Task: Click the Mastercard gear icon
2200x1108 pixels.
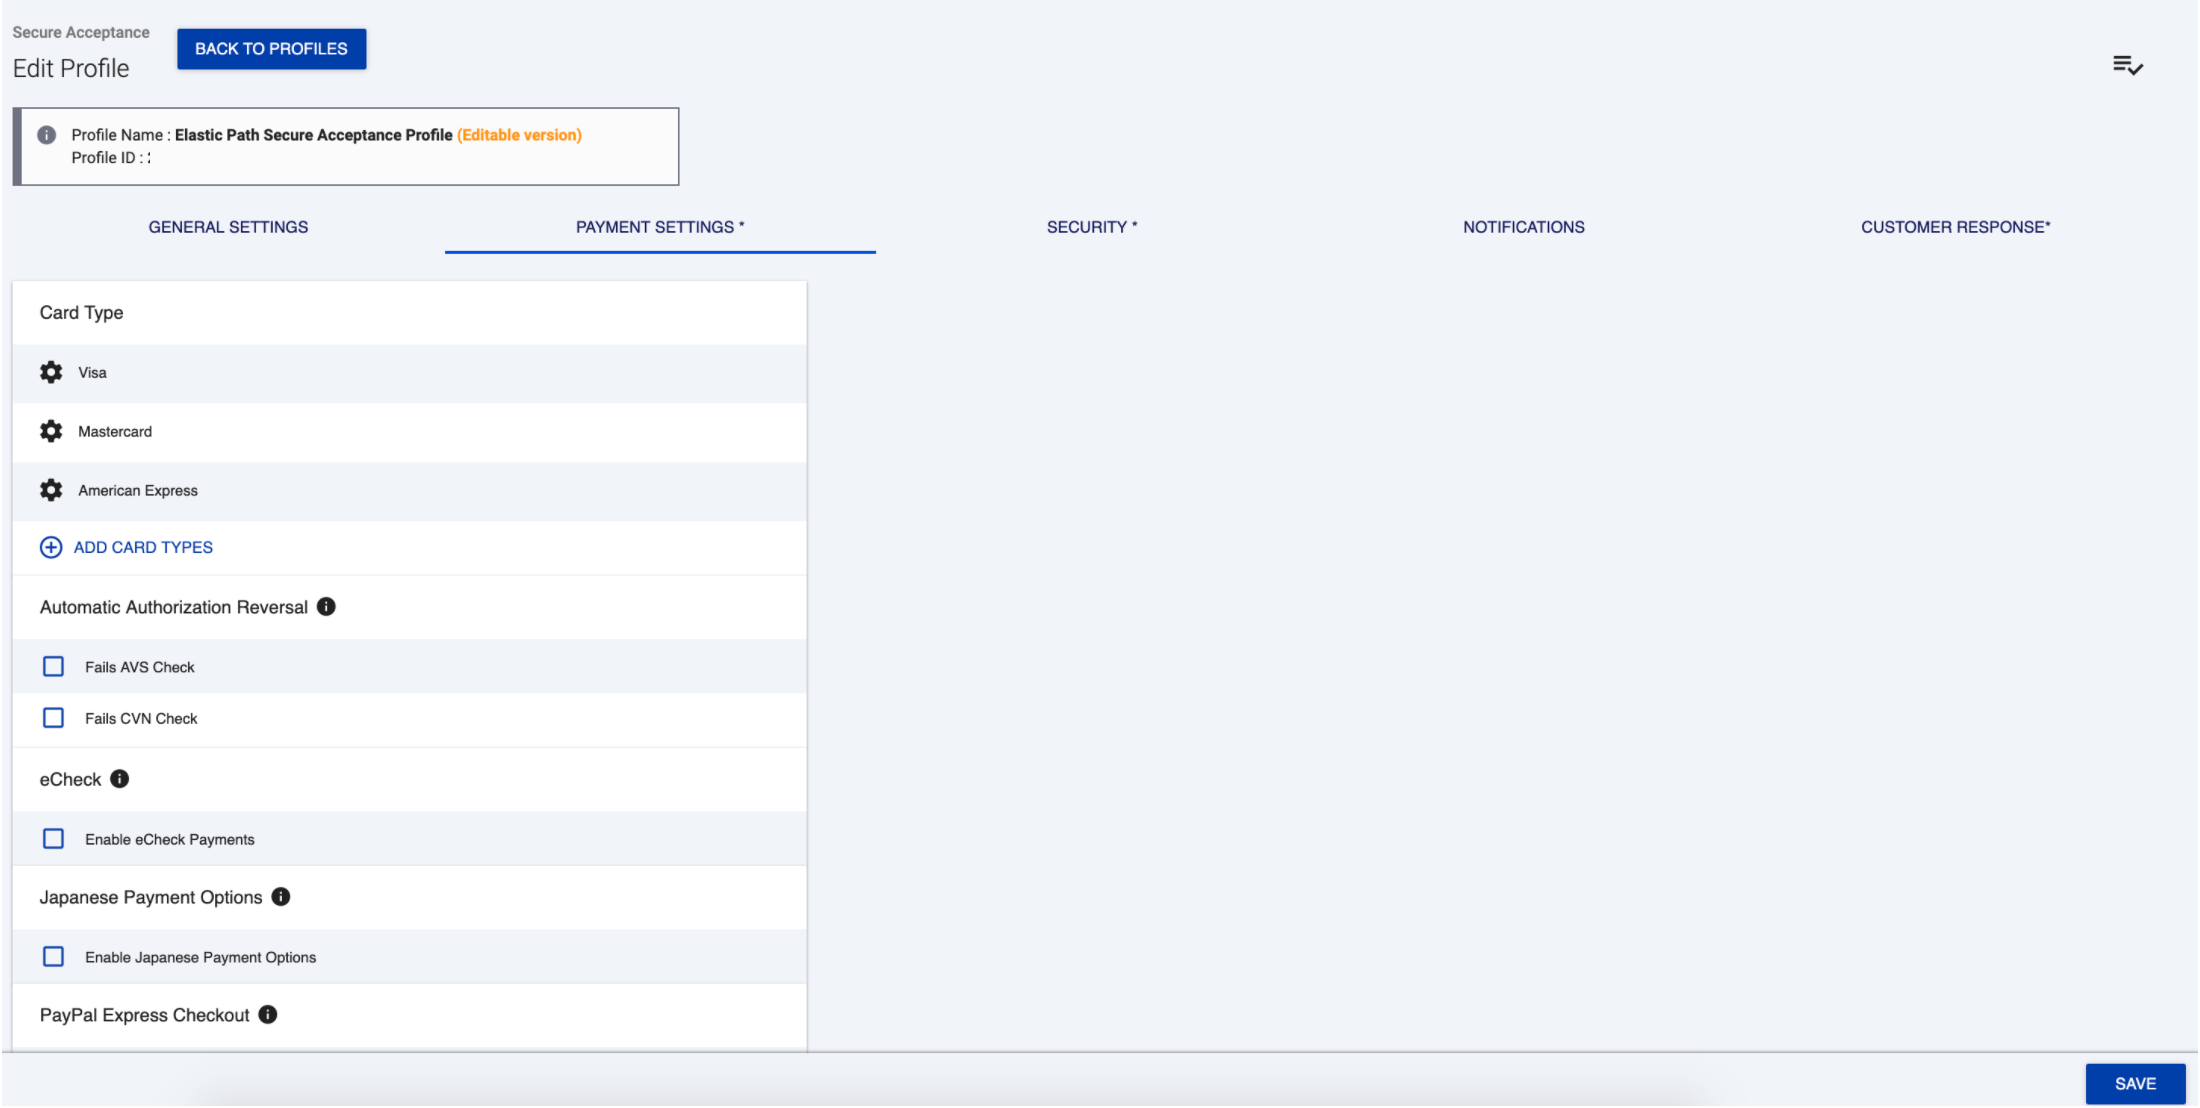Action: [x=51, y=432]
